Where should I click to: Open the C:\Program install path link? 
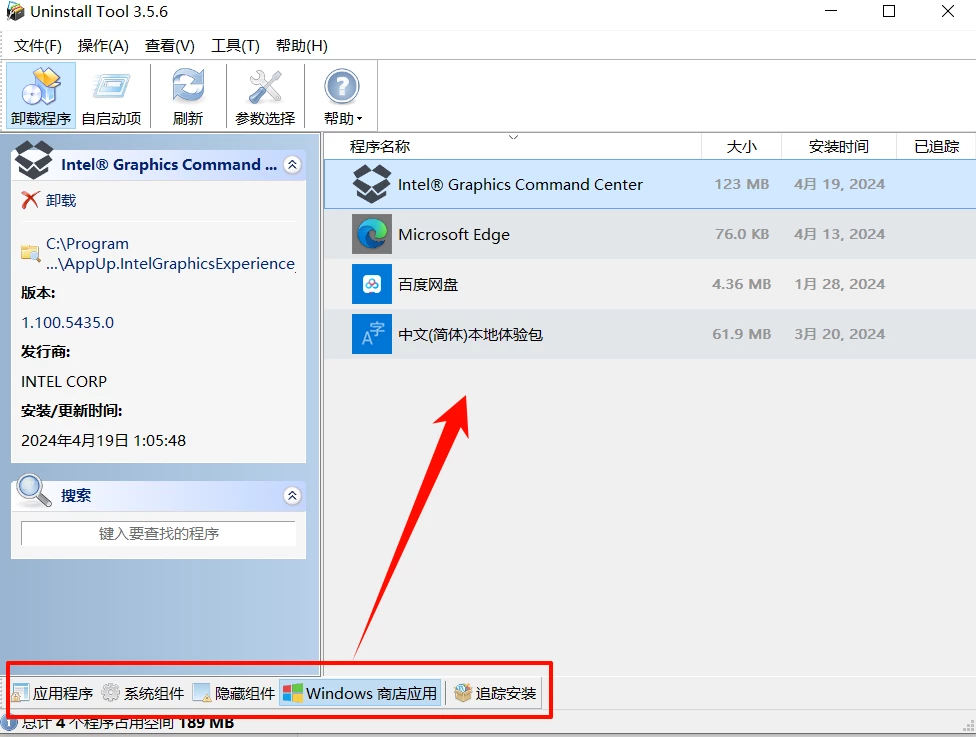170,253
